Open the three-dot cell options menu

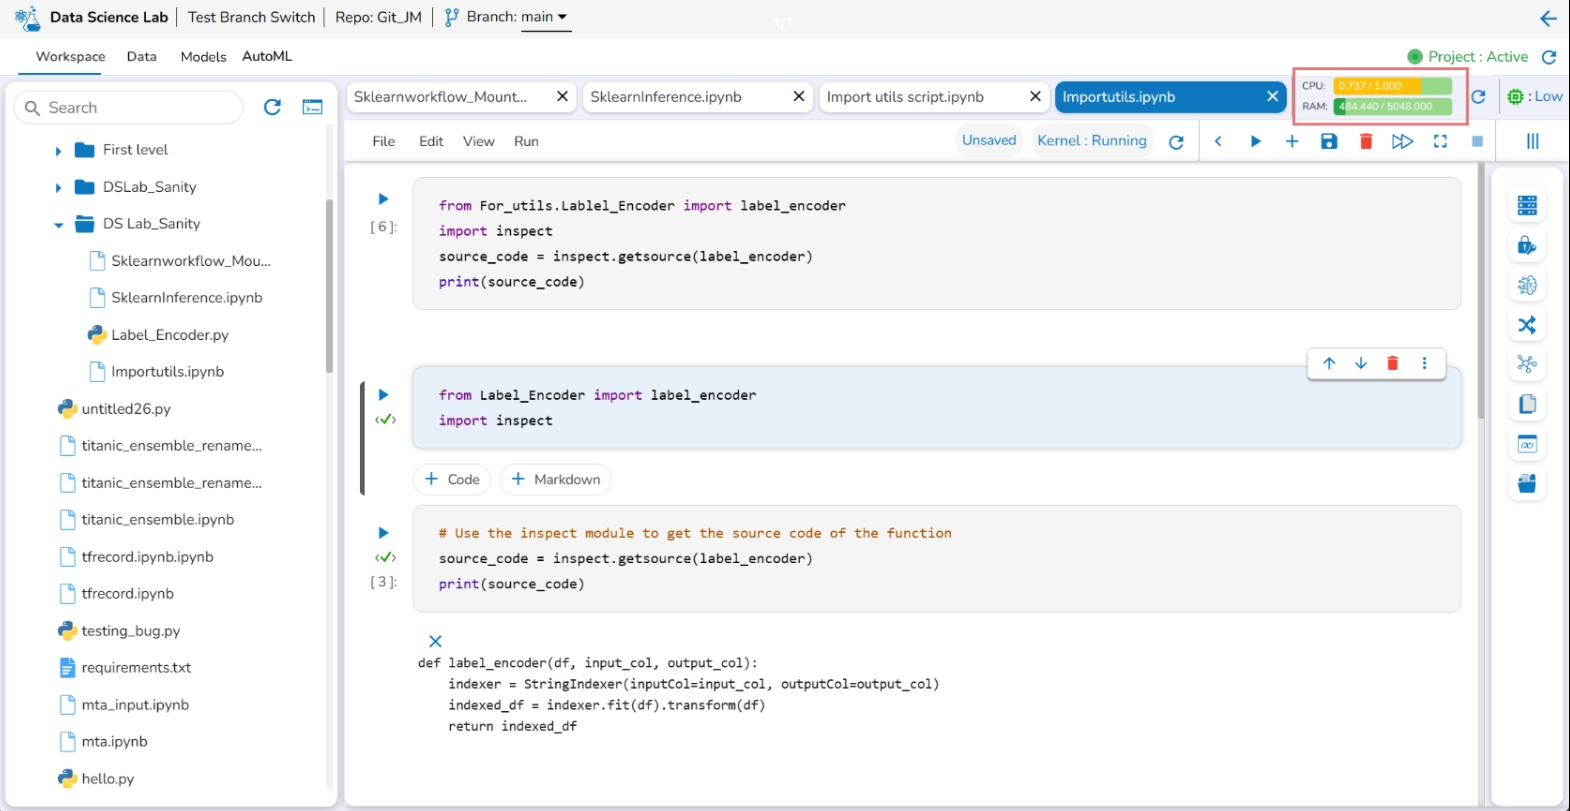click(1425, 363)
